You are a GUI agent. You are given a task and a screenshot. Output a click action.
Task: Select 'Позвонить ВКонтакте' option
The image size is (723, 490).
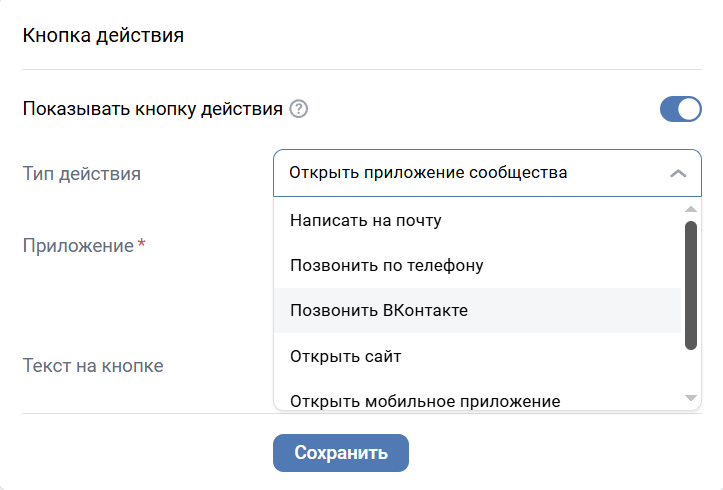point(379,310)
